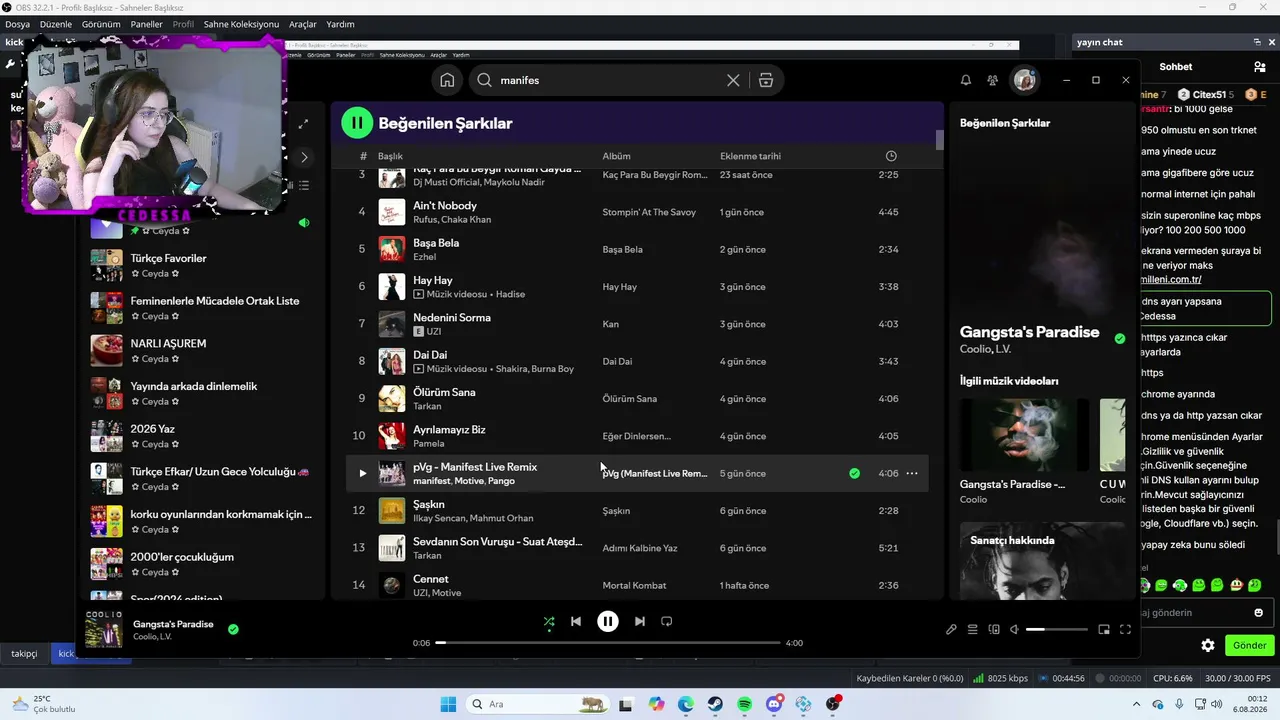Viewport: 1280px width, 720px height.
Task: Sort the song list by Başlık column
Action: point(390,156)
